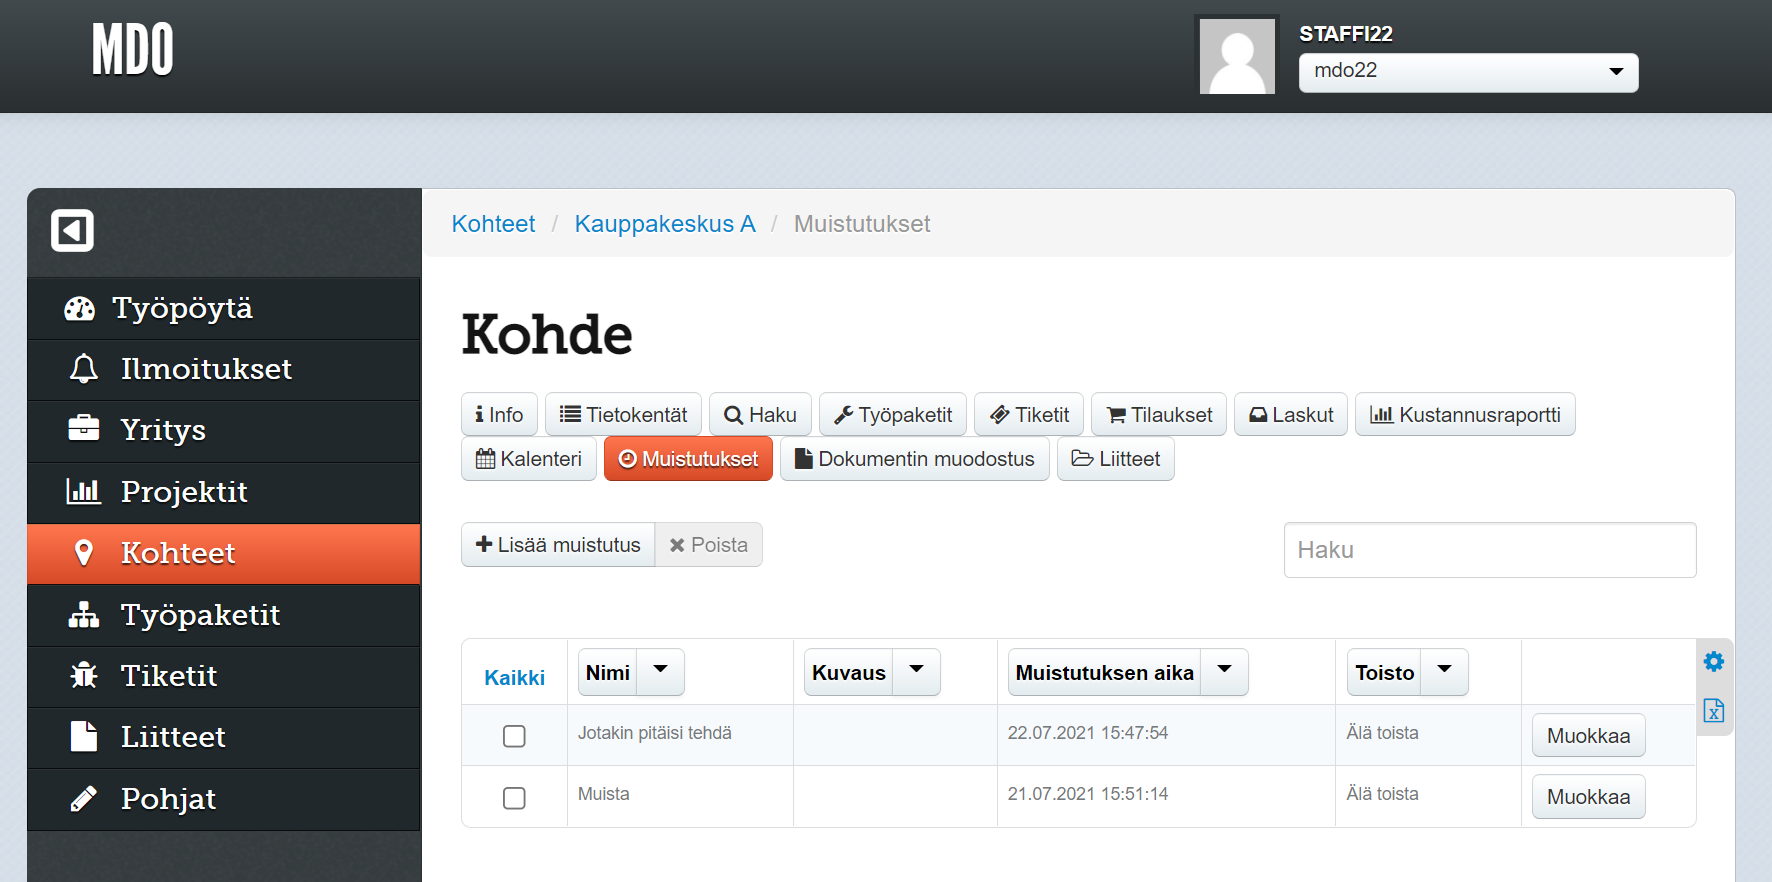Open Yritys in the sidebar

224,431
